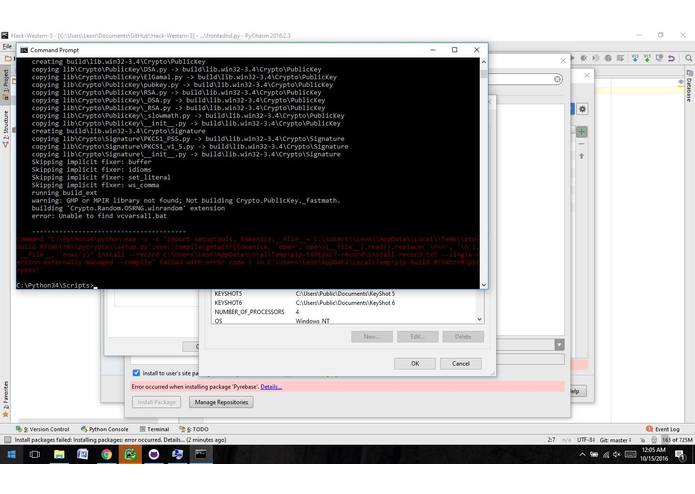This screenshot has height=494, width=695.
Task: Open the Version Control tool tab
Action: click(x=43, y=429)
